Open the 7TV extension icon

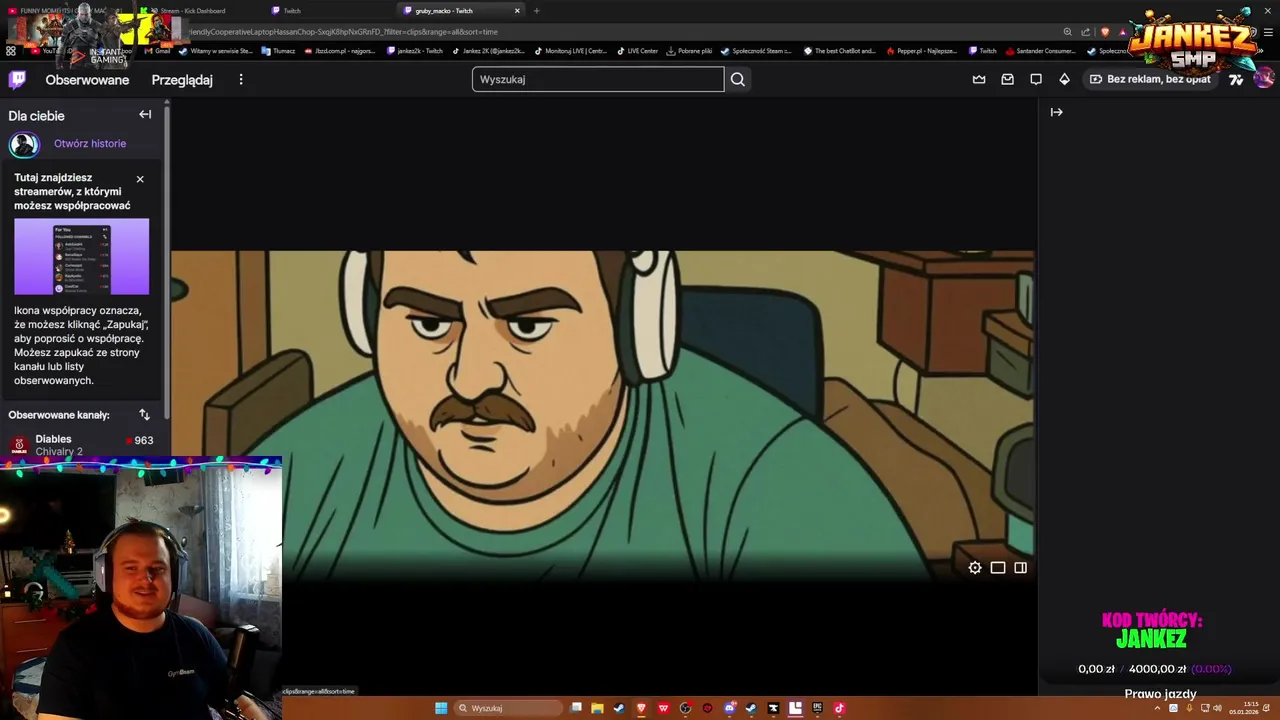click(x=1236, y=79)
